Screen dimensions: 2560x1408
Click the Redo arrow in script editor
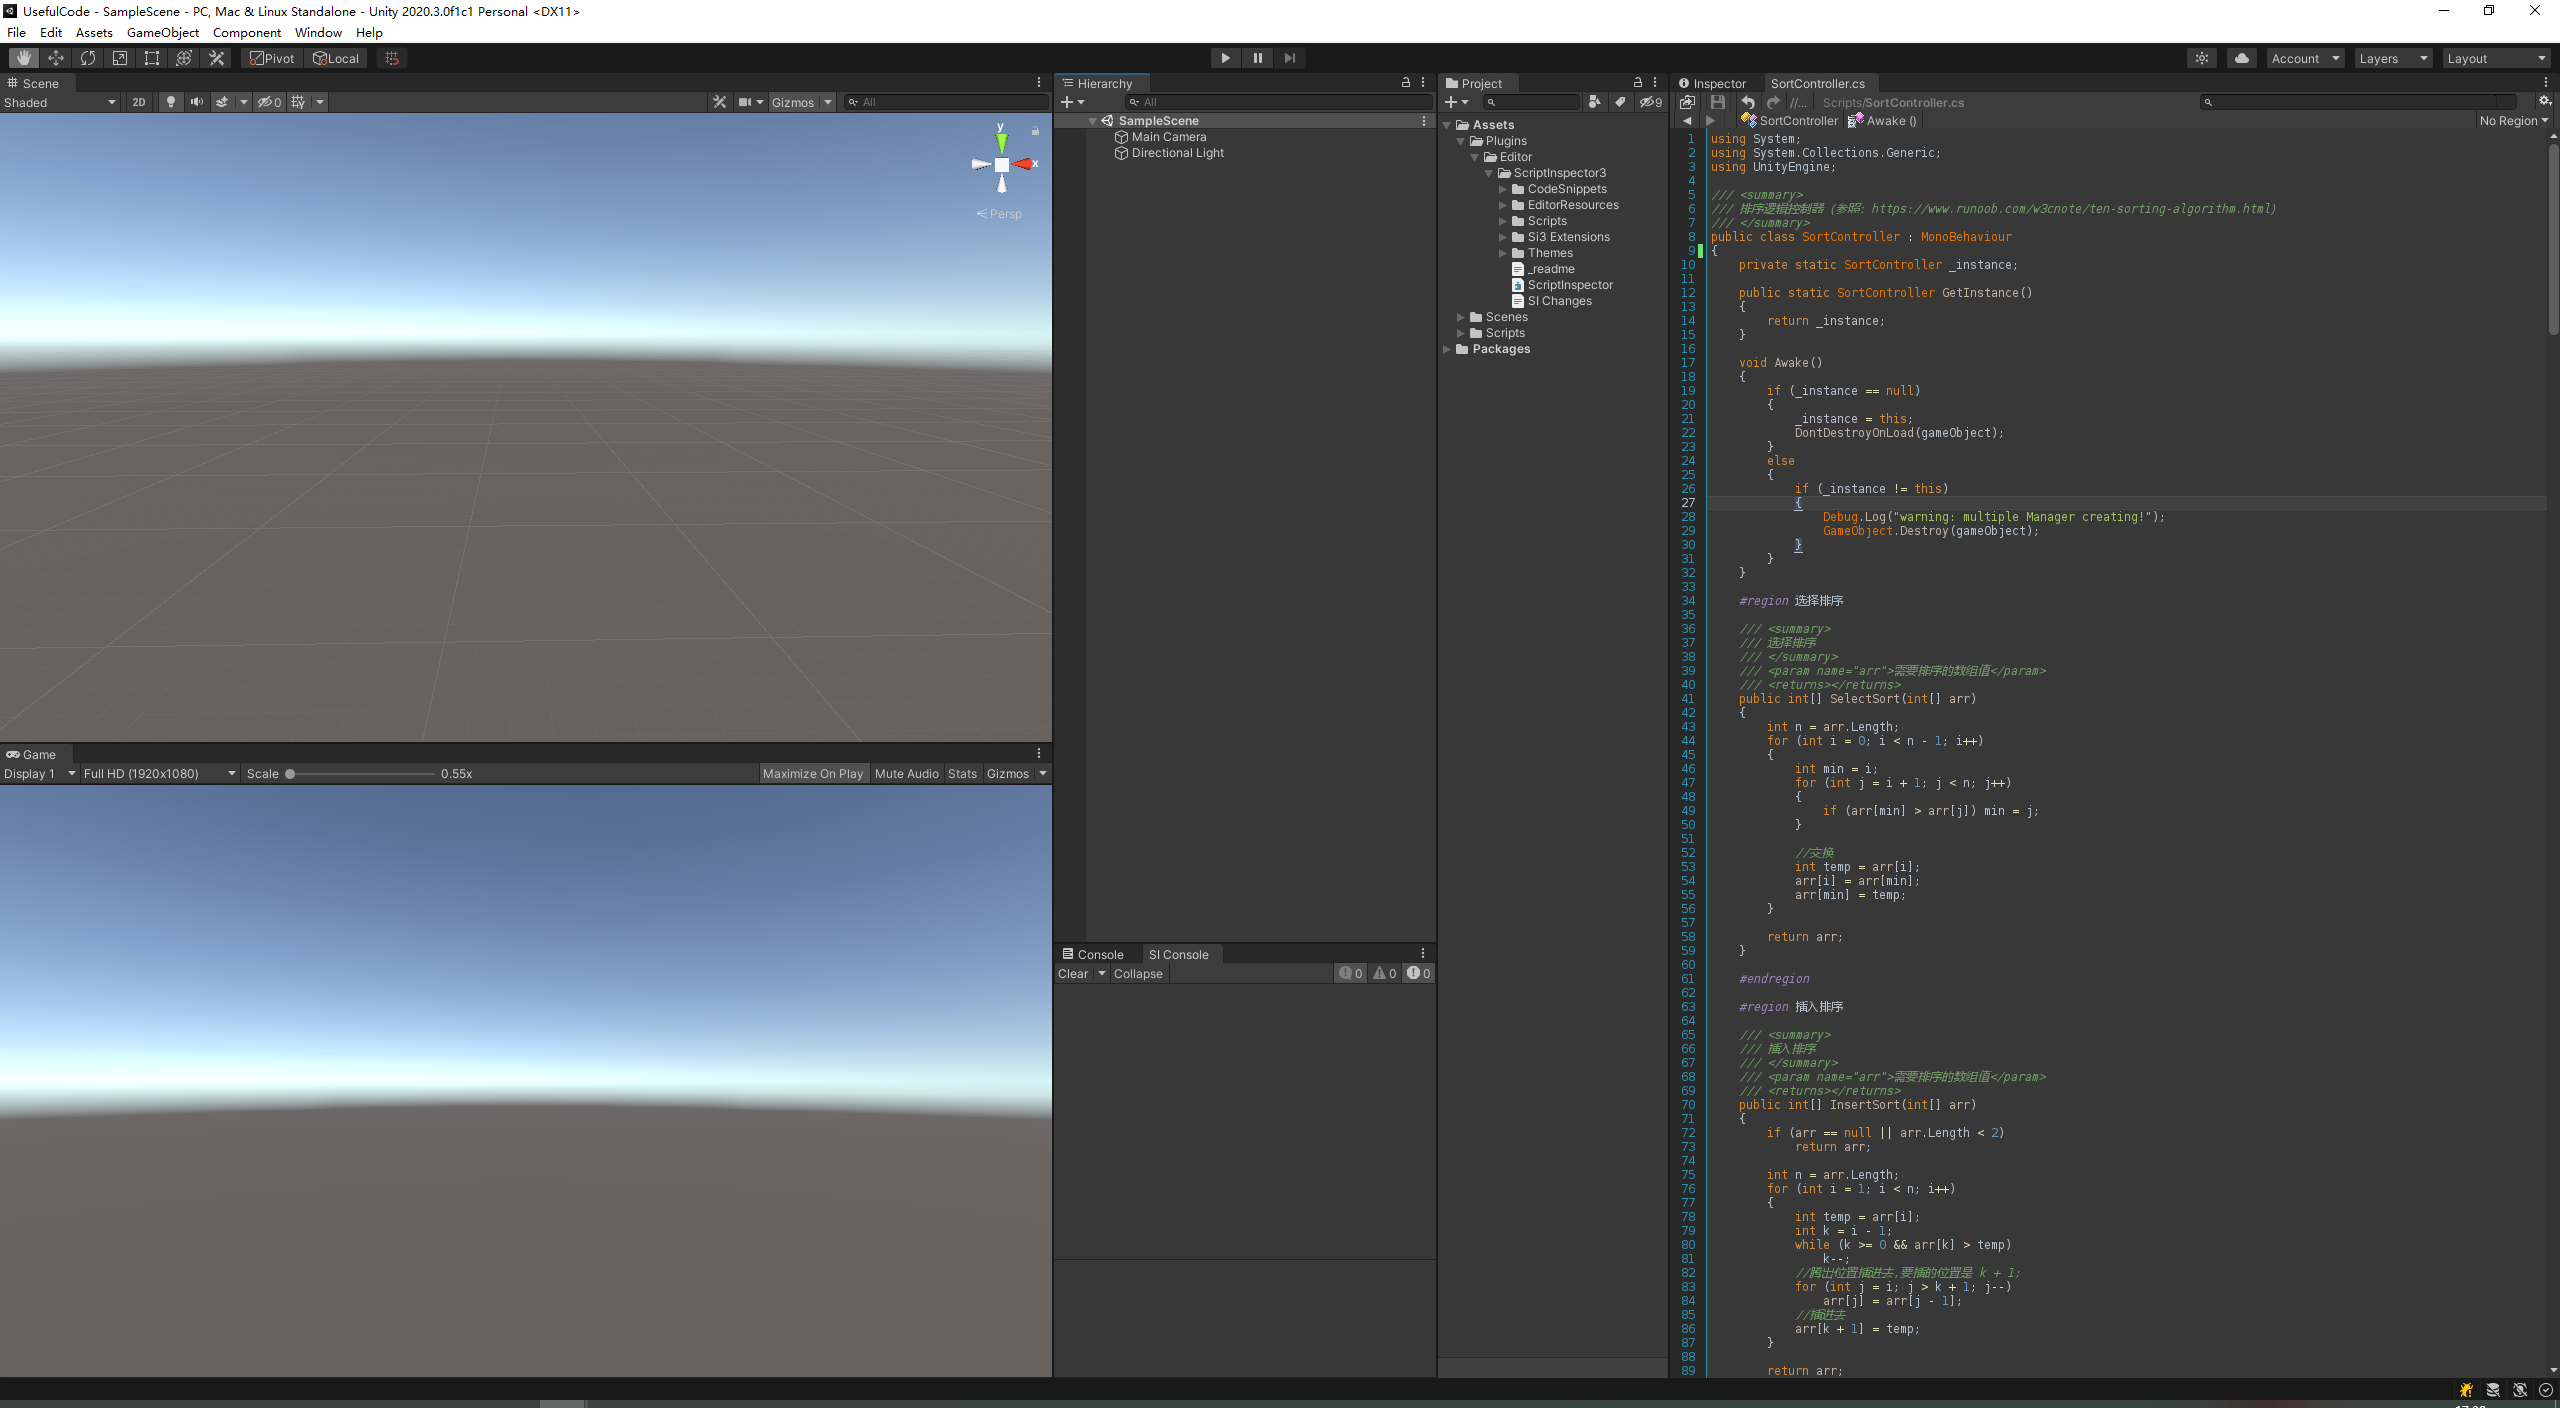pos(1773,102)
